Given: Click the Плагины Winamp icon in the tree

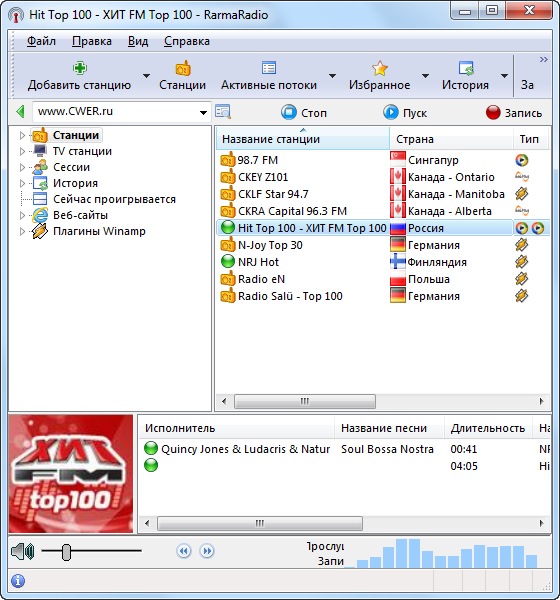Looking at the screenshot, I should coord(40,231).
